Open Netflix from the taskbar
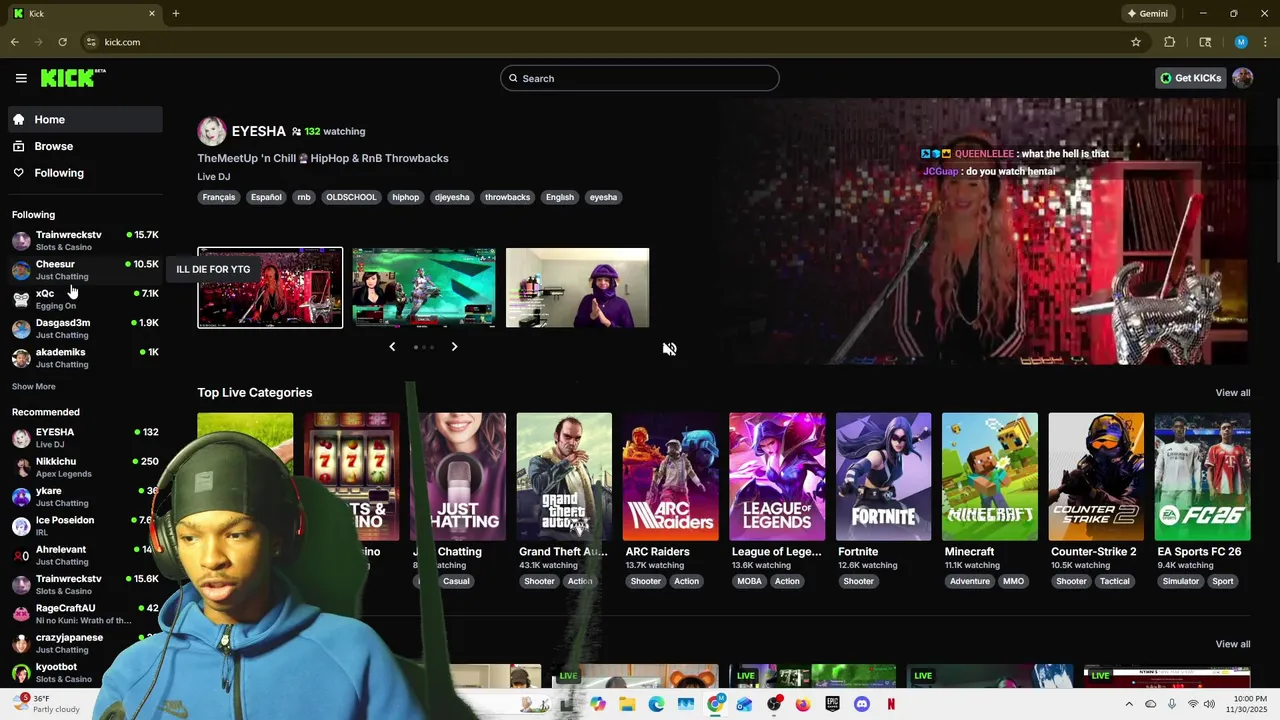This screenshot has height=720, width=1280. click(891, 704)
